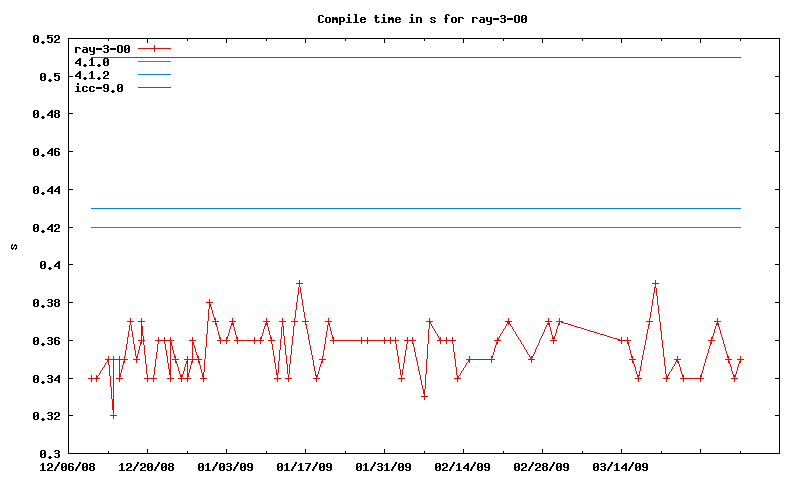Click the icc-9.0 legend line sample
This screenshot has width=800, height=480.
[x=155, y=88]
